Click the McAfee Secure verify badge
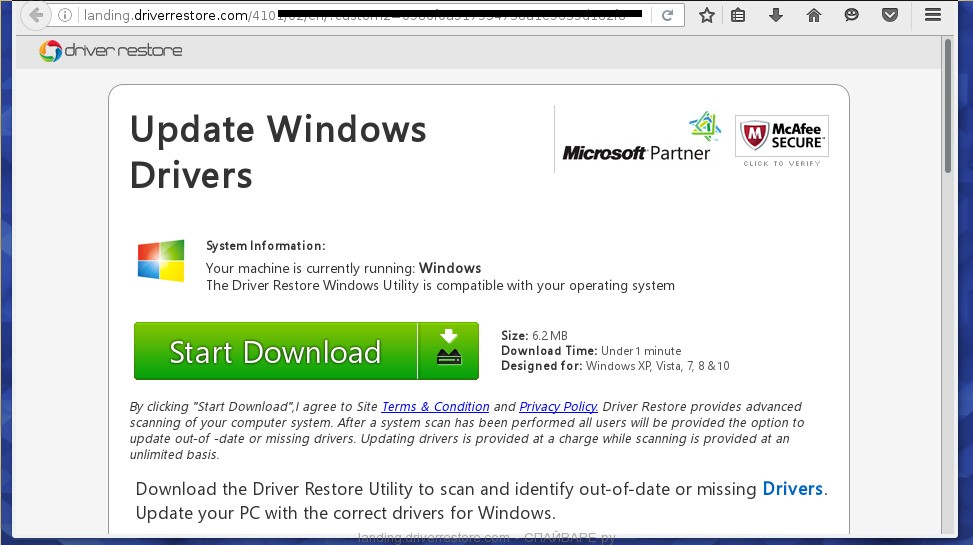 point(782,140)
